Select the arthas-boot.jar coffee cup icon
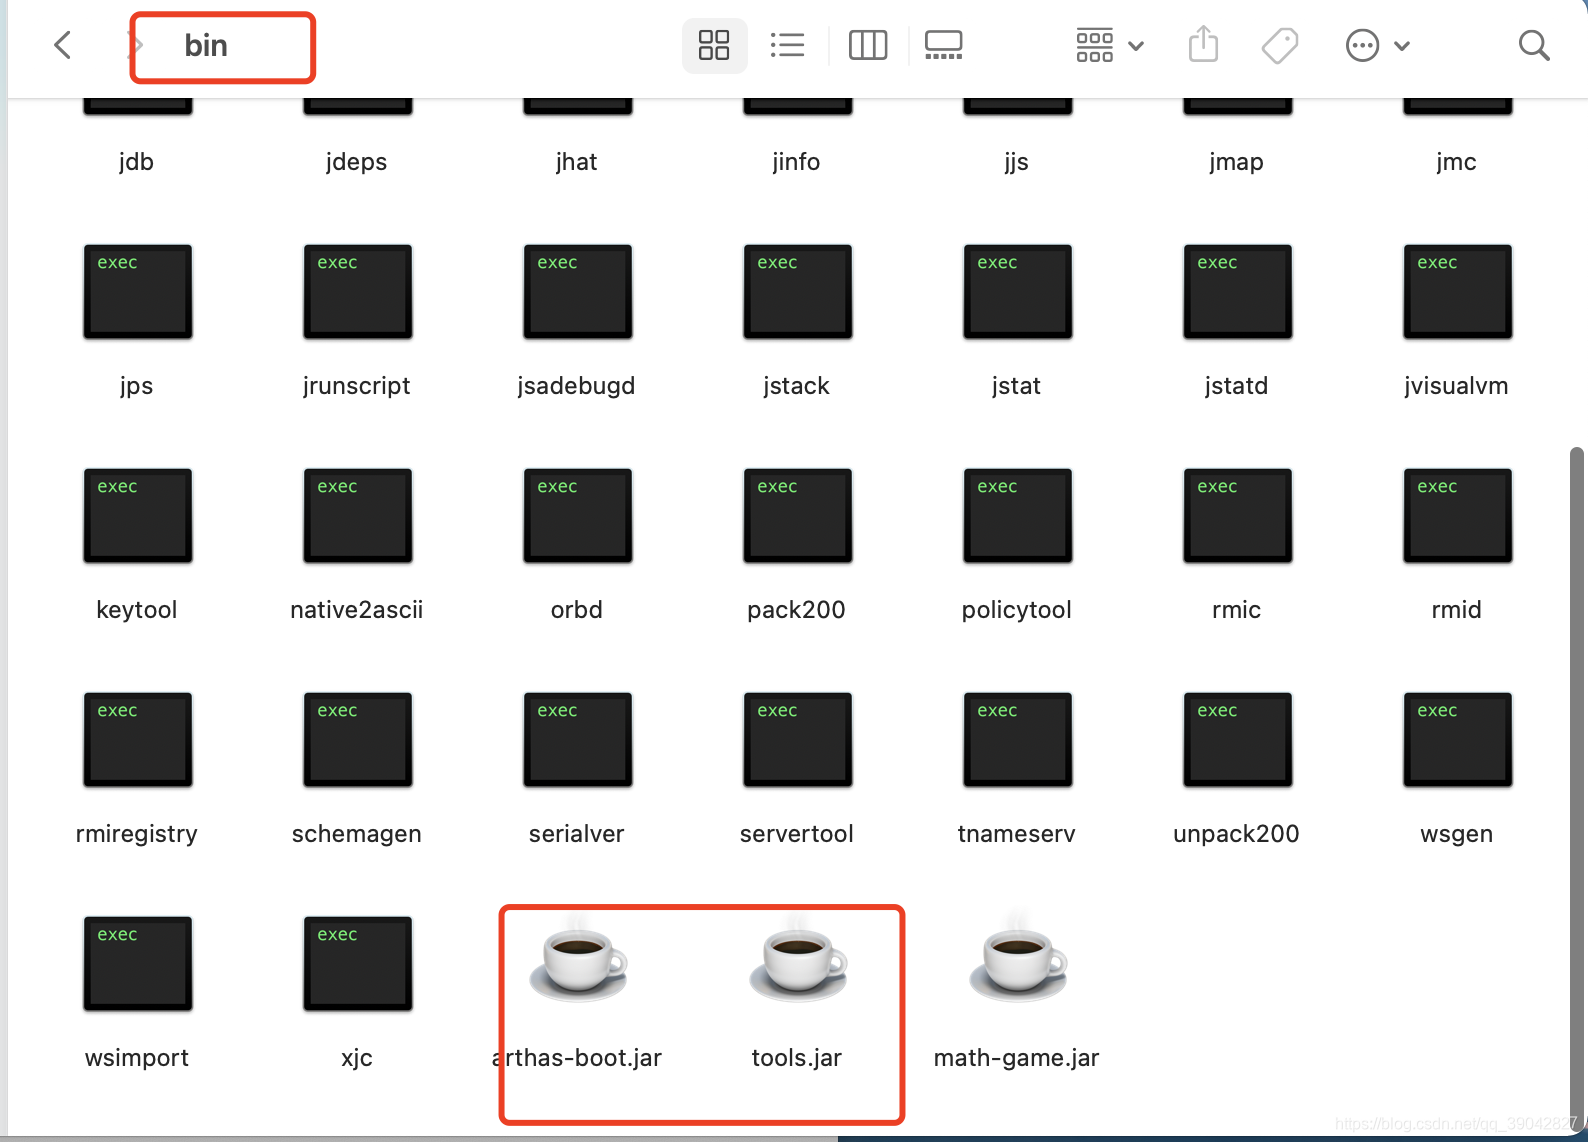1588x1142 pixels. [x=578, y=960]
